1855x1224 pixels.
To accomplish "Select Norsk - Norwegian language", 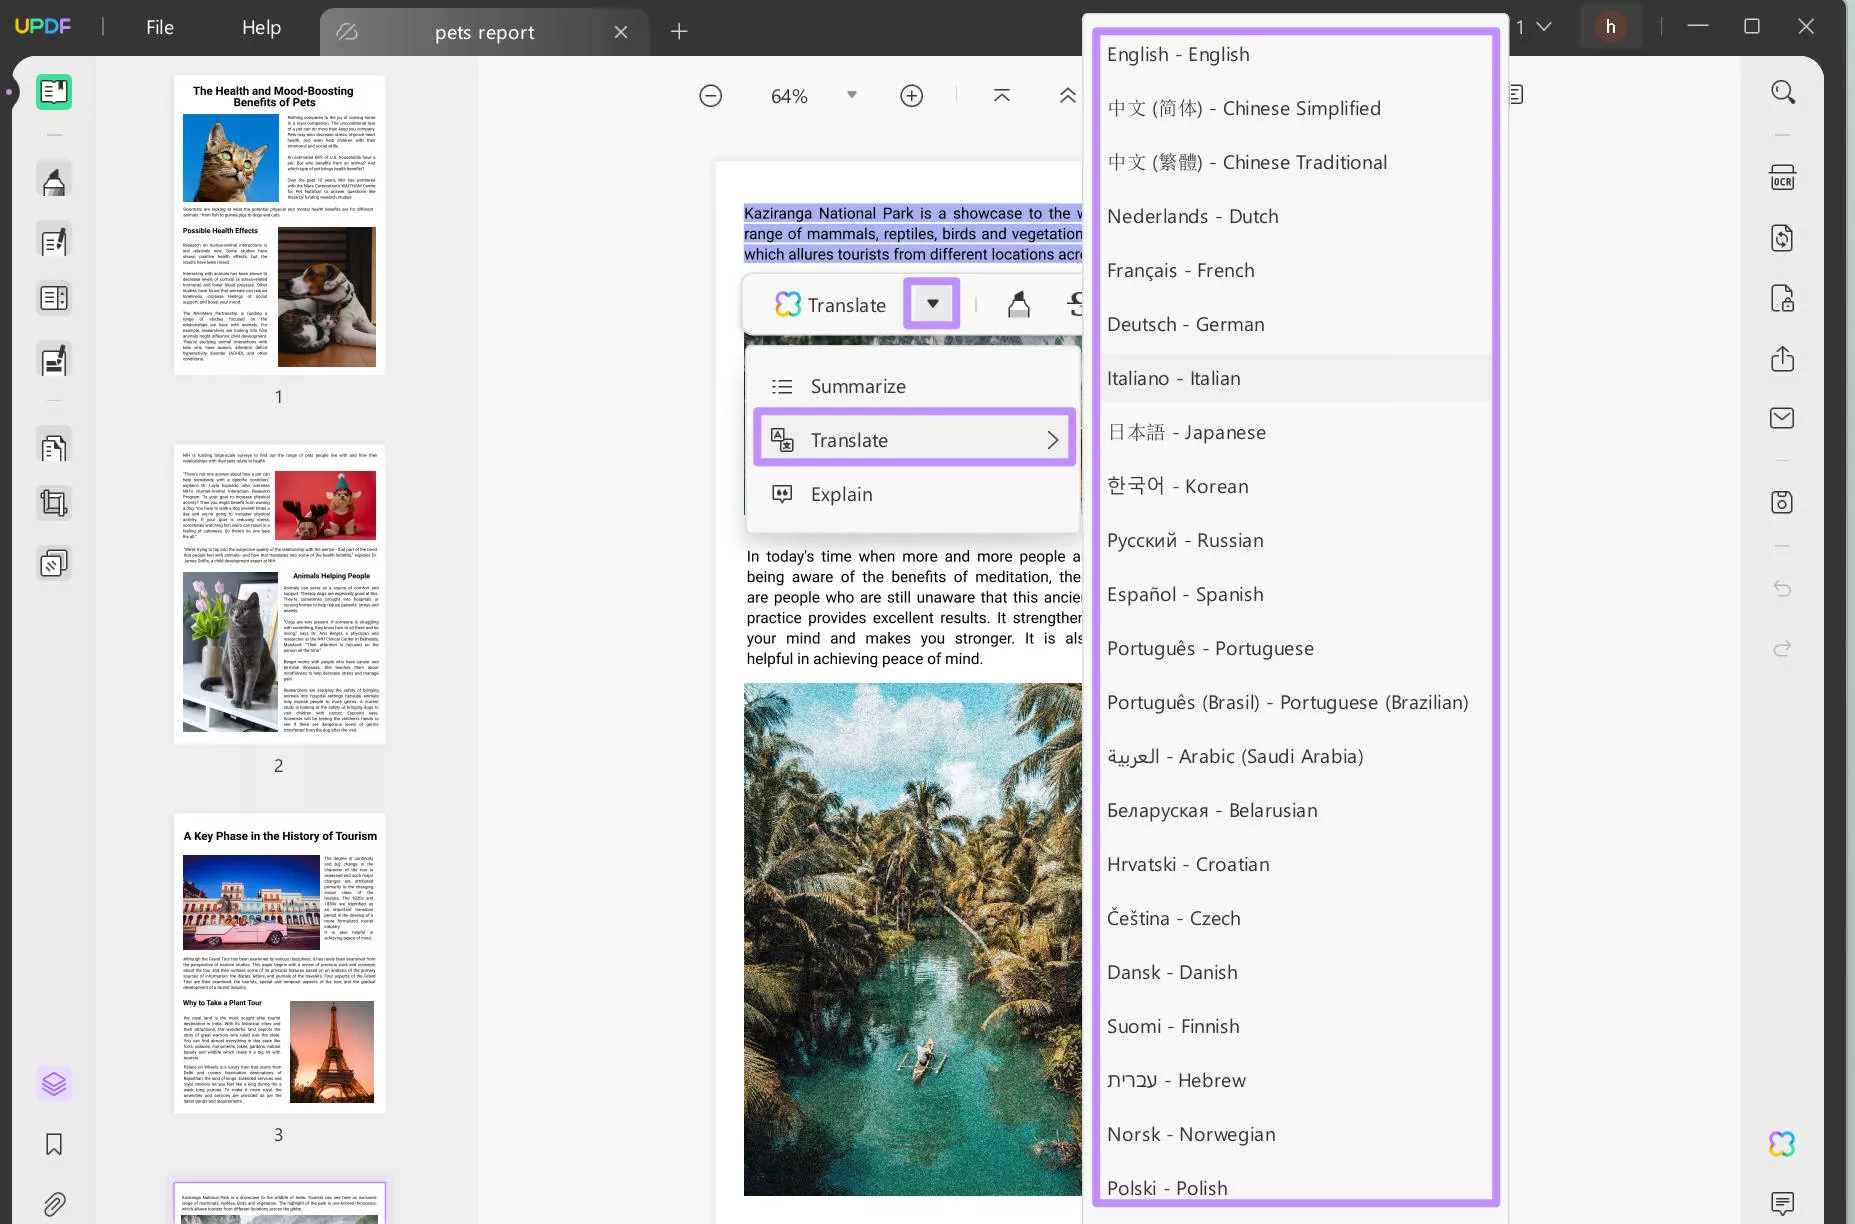I will pyautogui.click(x=1296, y=1134).
